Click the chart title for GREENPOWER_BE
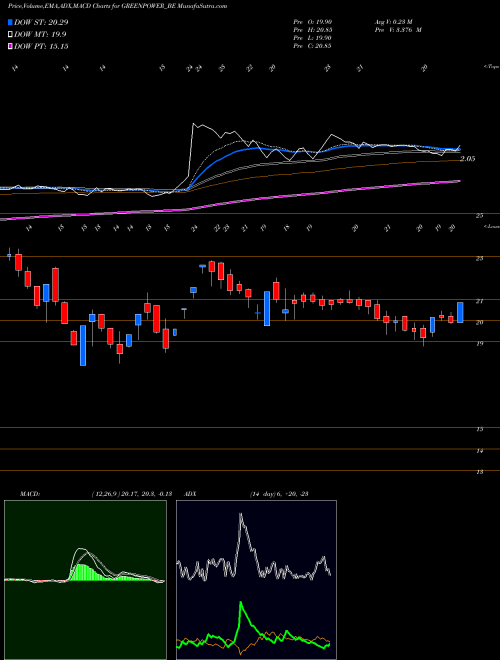The width and height of the screenshot is (500, 660). [117, 6]
